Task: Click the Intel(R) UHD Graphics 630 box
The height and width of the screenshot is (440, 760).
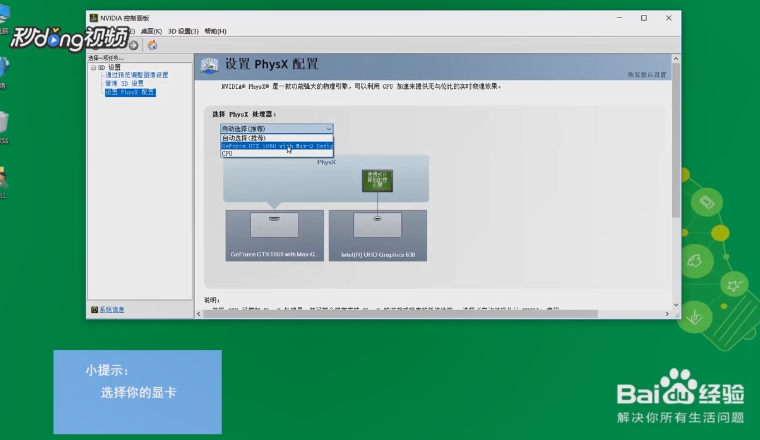Action: (x=378, y=236)
